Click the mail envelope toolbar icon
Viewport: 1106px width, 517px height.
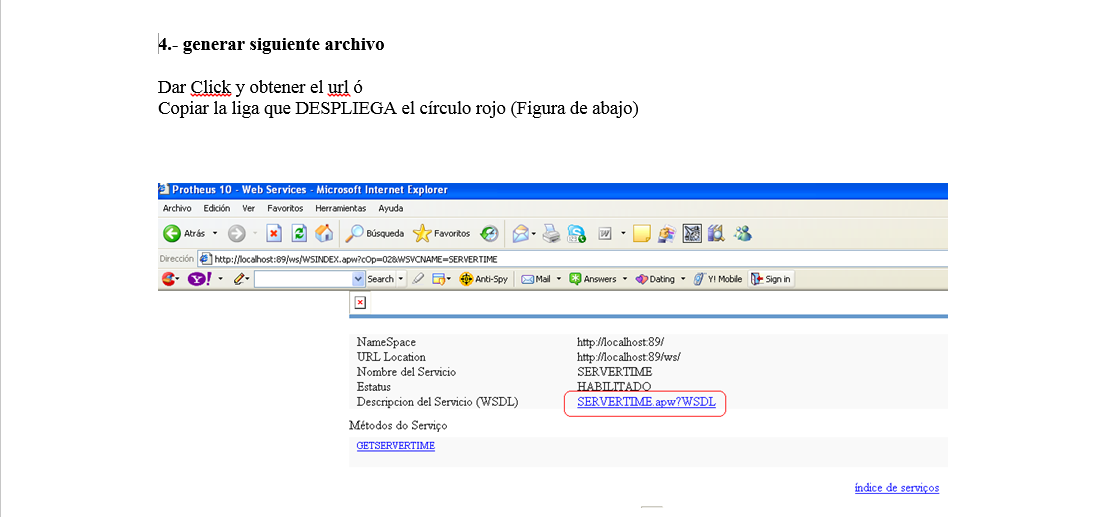521,233
